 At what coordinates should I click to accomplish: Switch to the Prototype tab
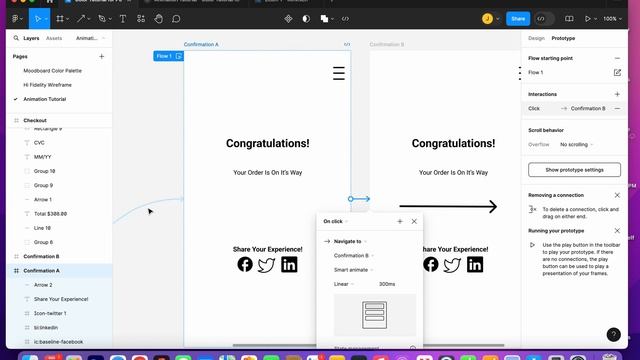click(x=563, y=38)
